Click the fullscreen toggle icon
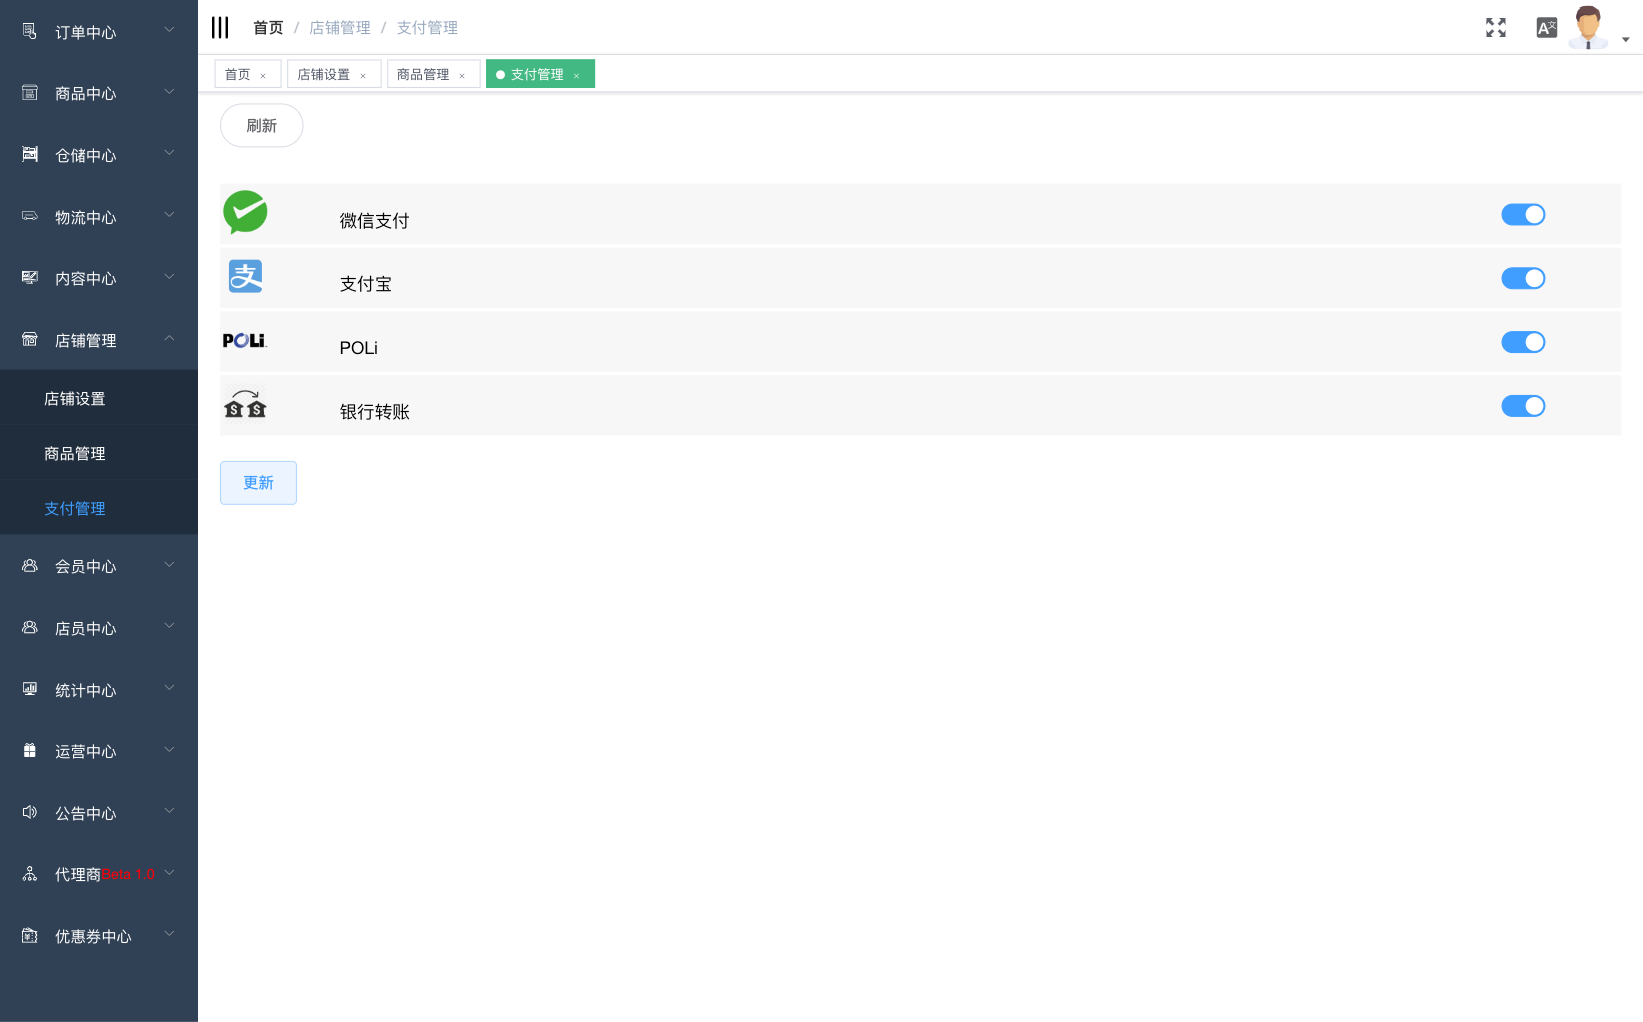Viewport: 1643px width, 1022px height. pyautogui.click(x=1495, y=28)
